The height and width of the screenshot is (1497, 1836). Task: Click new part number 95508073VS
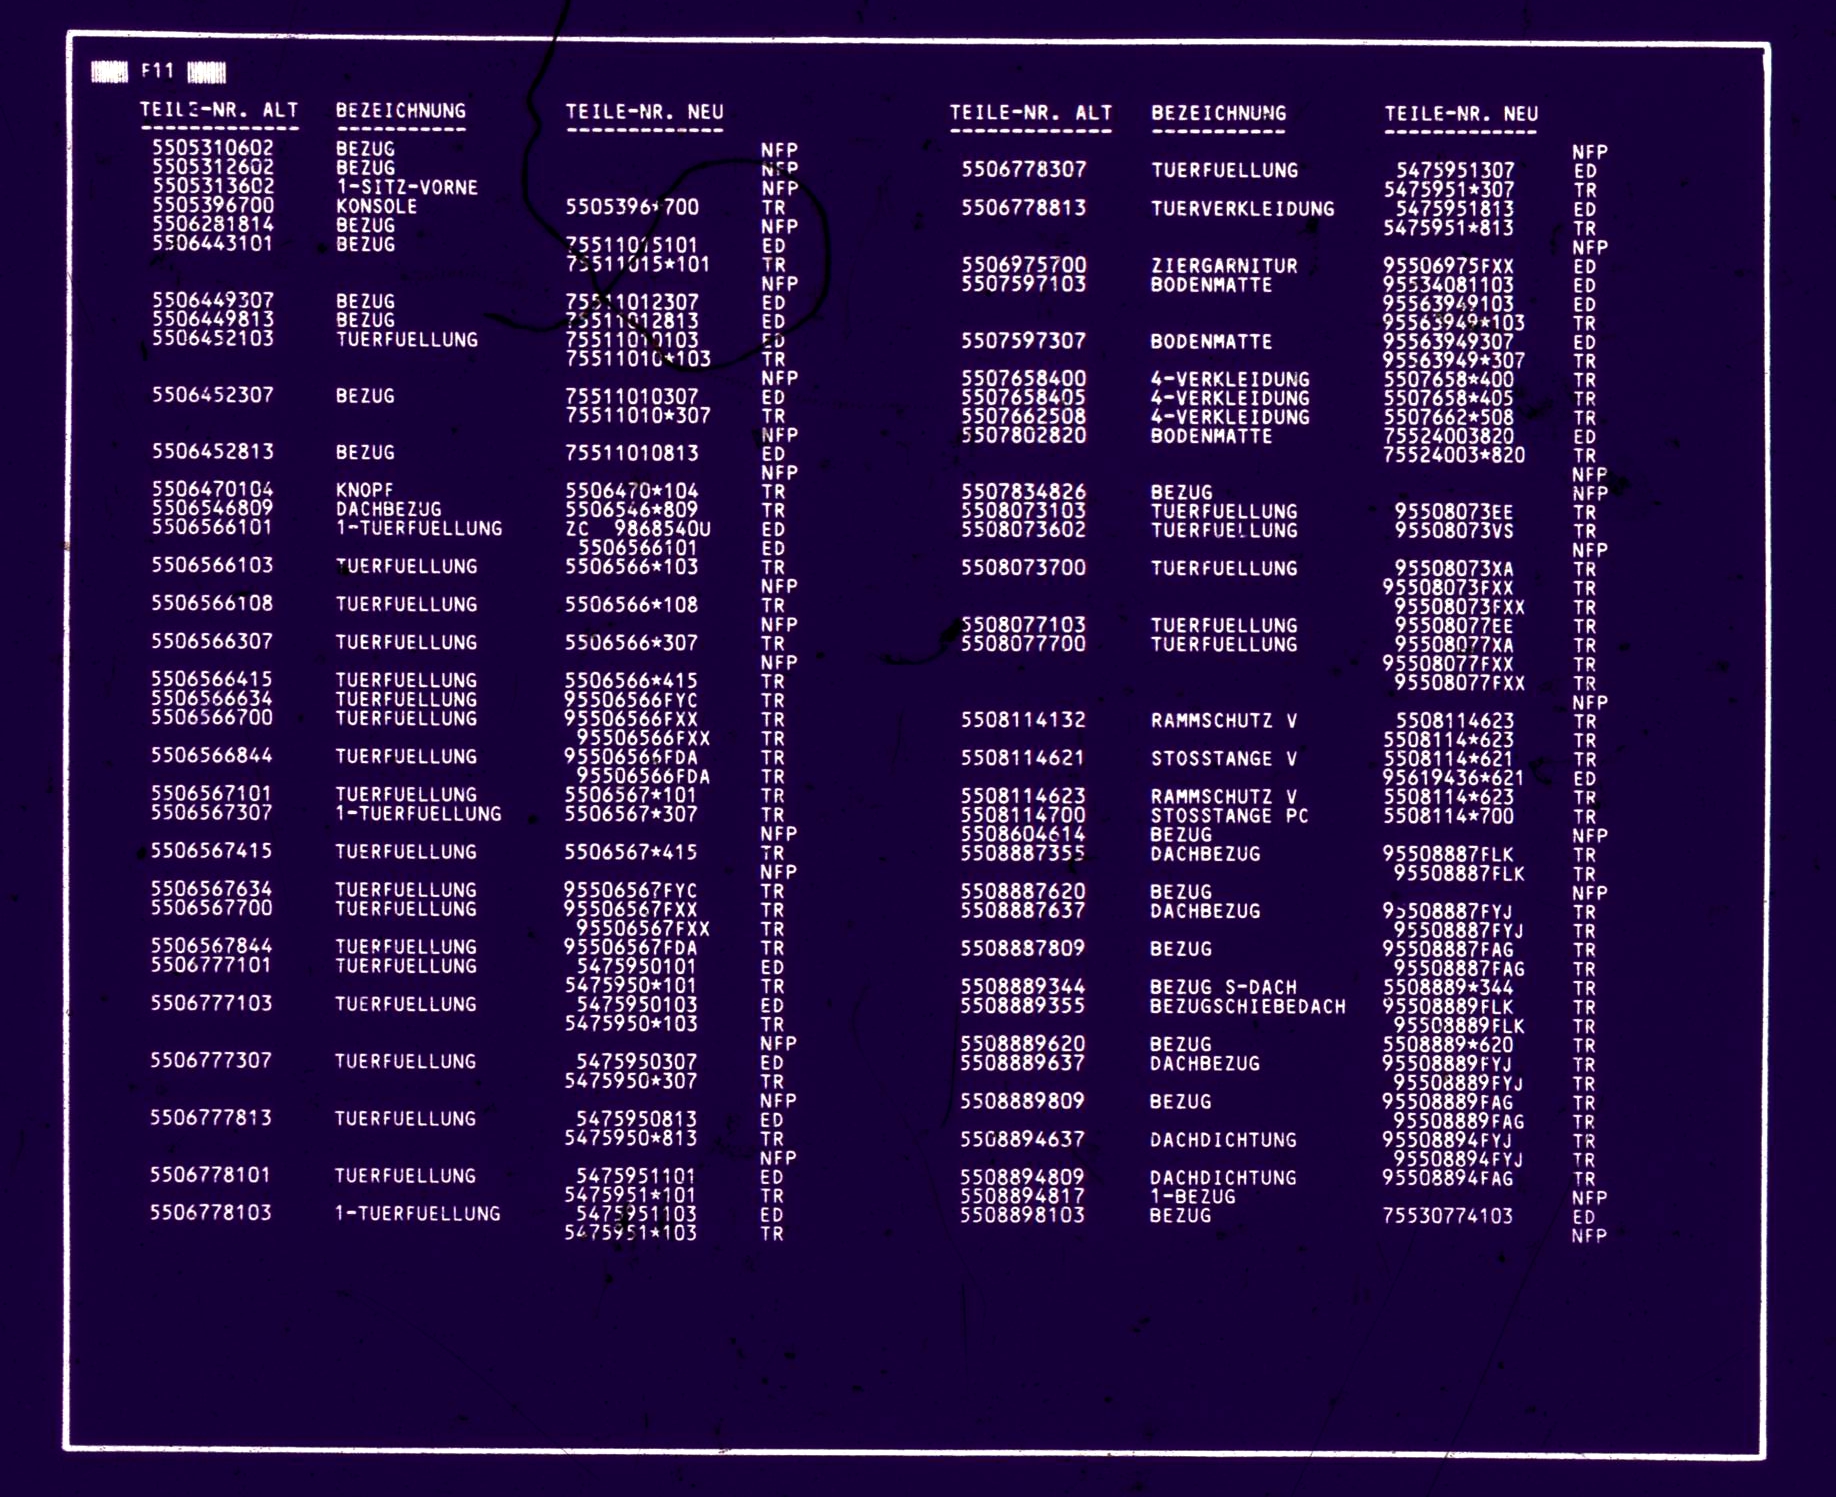pyautogui.click(x=1454, y=531)
